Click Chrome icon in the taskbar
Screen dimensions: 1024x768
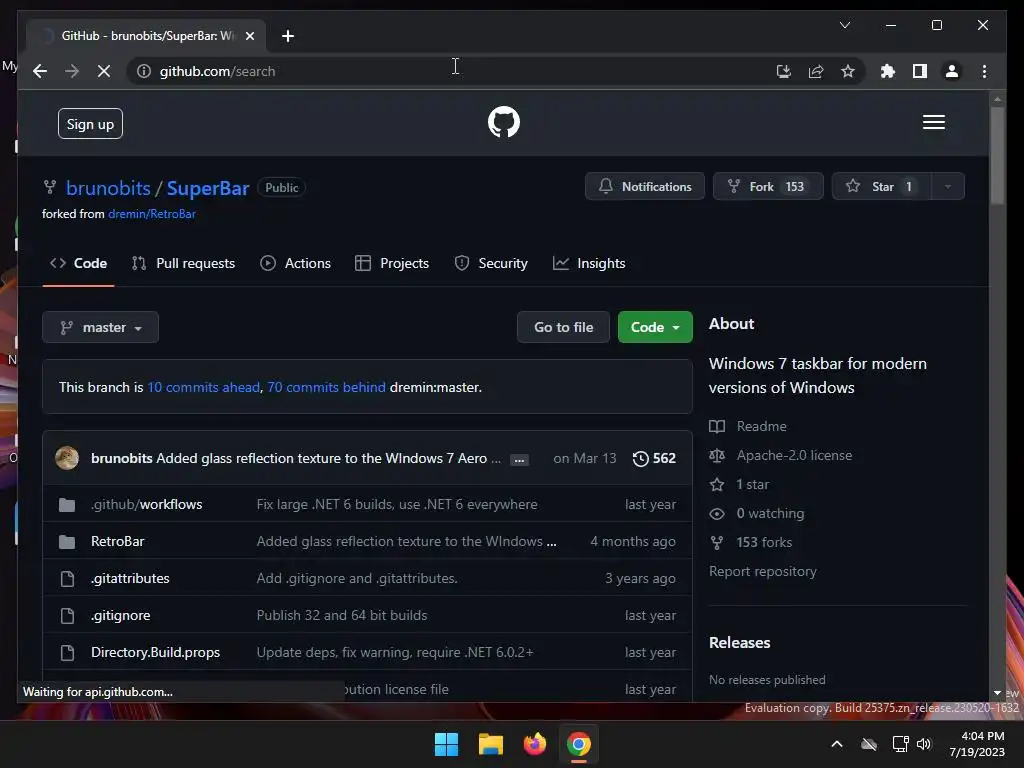(x=579, y=744)
